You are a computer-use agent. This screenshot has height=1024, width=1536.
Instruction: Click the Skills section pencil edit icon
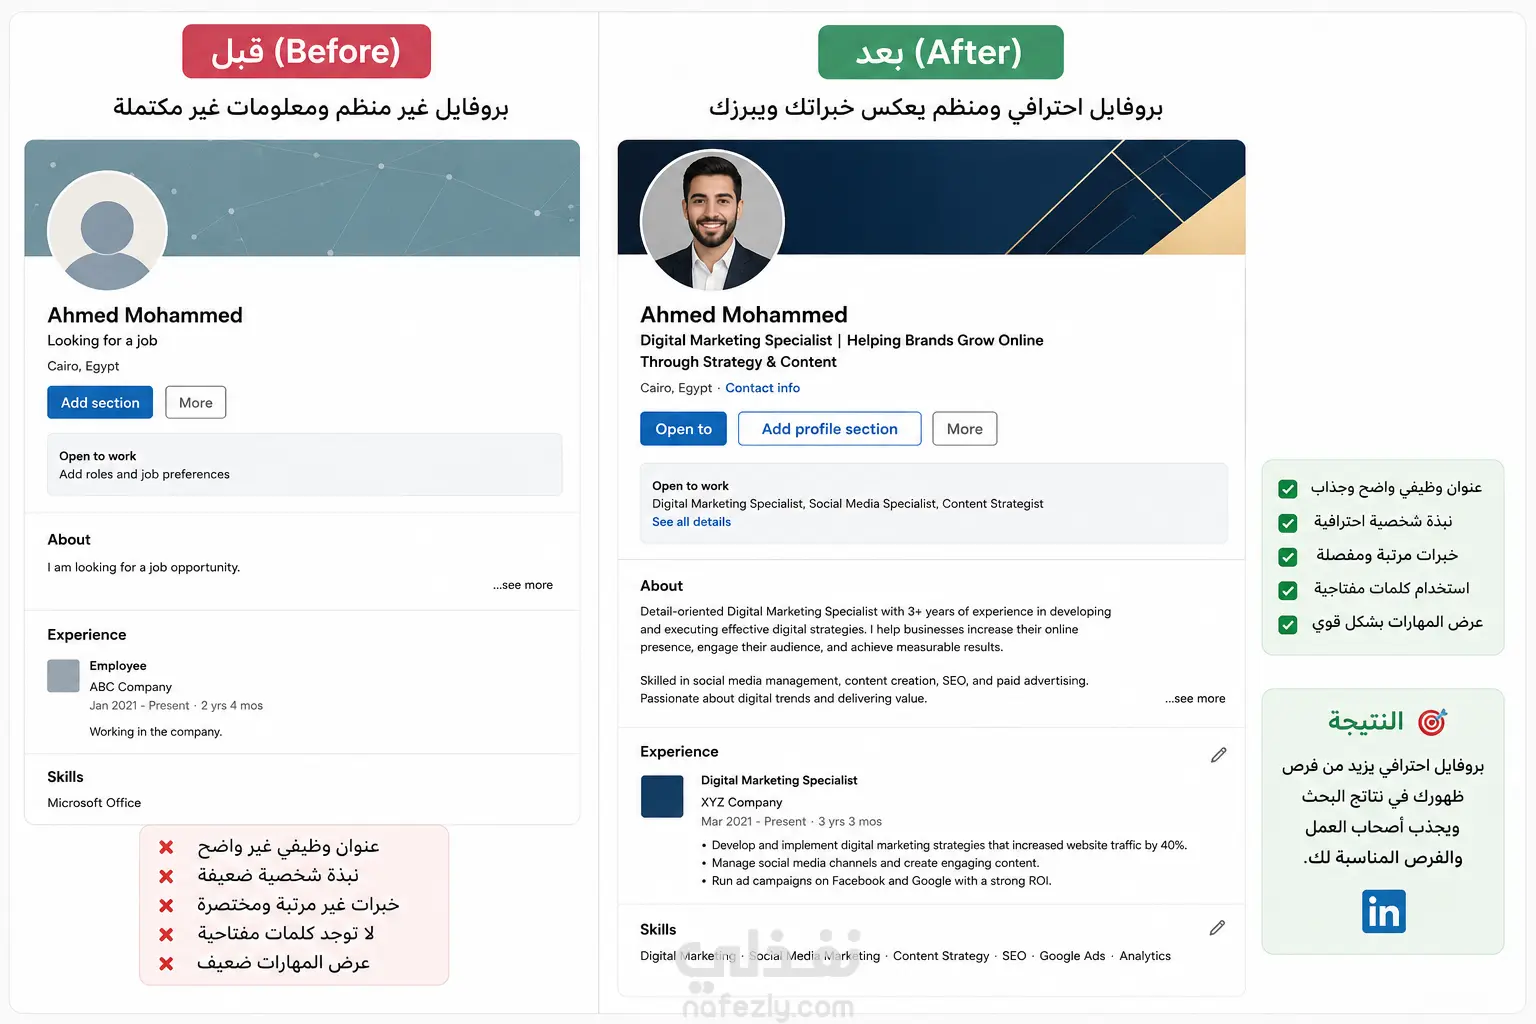pyautogui.click(x=1217, y=928)
